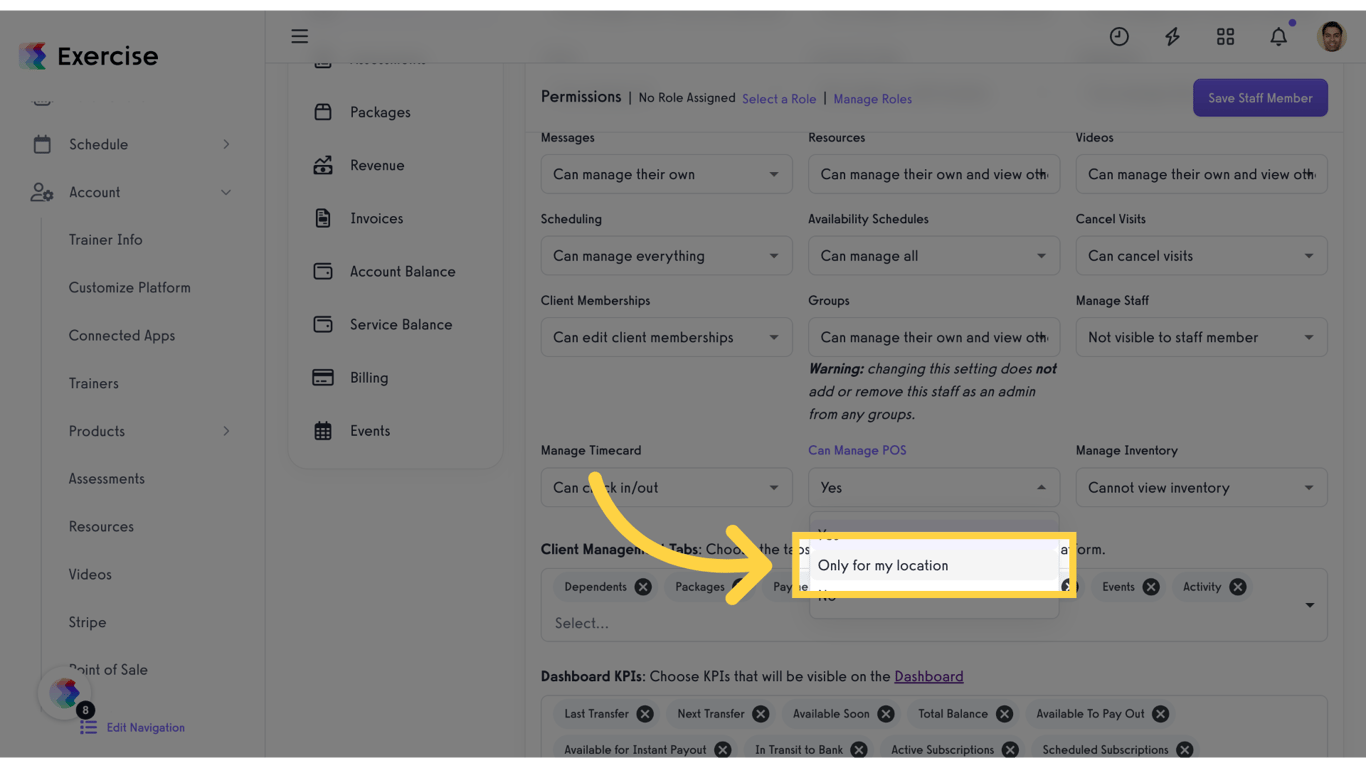The height and width of the screenshot is (768, 1366).
Task: Collapse the Account sidebar section
Action: click(x=226, y=192)
